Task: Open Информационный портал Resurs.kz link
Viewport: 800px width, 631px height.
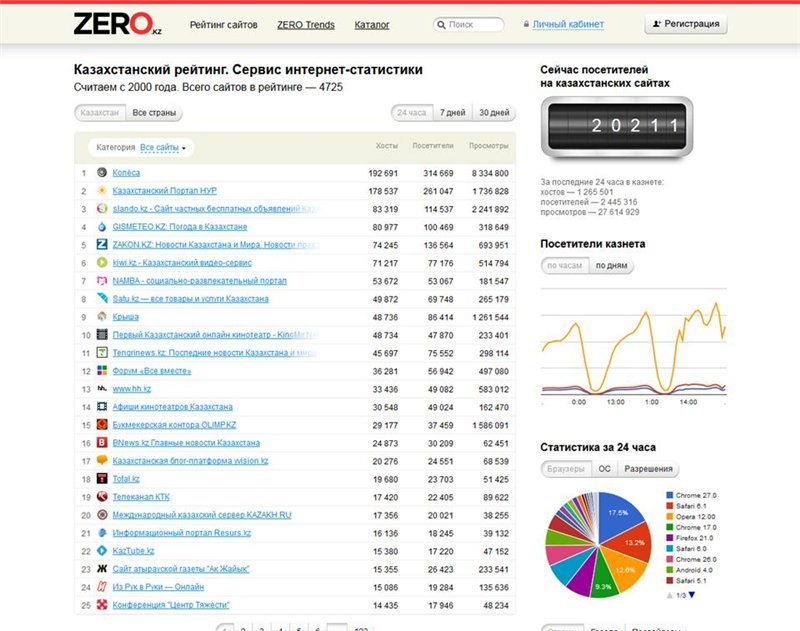Action: click(182, 533)
